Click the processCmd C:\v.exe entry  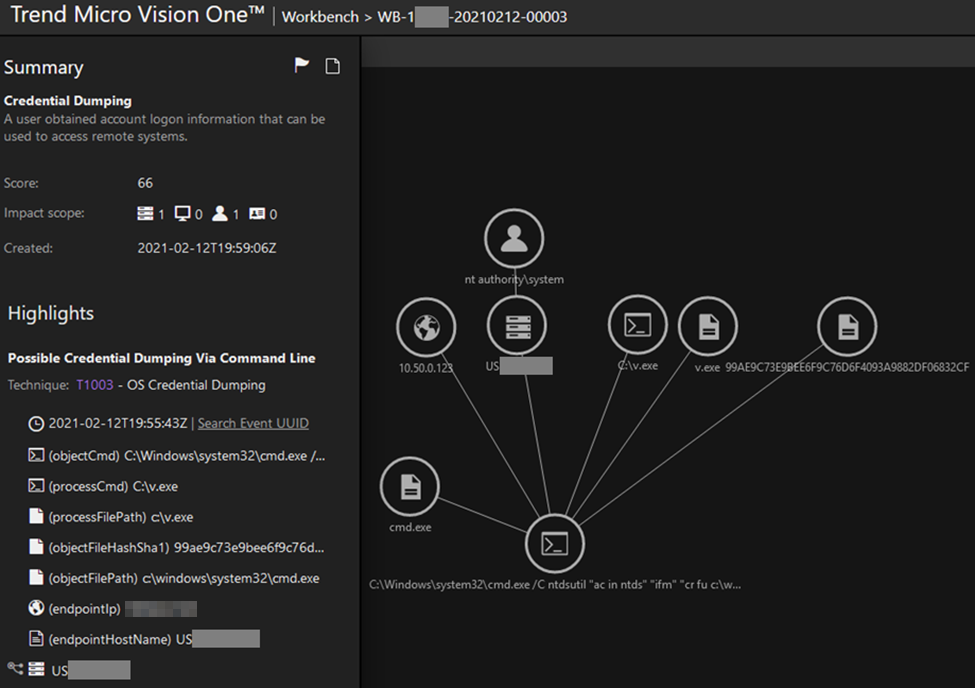(x=114, y=487)
